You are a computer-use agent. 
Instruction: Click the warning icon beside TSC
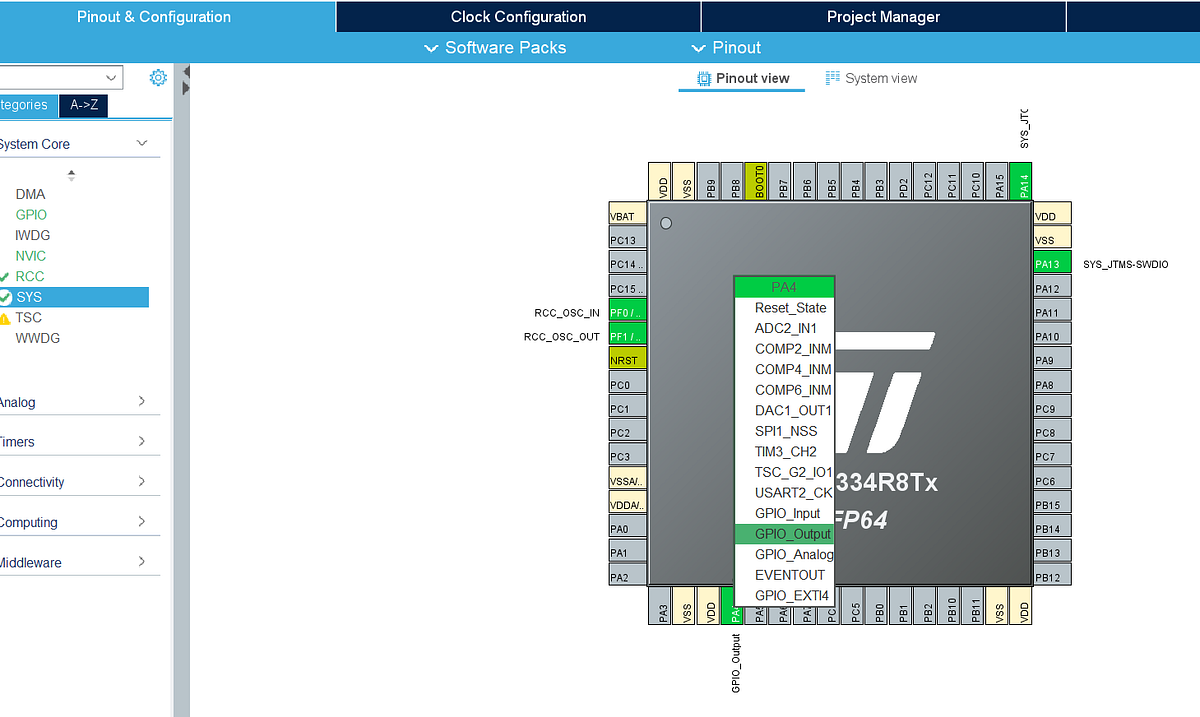click(x=6, y=317)
